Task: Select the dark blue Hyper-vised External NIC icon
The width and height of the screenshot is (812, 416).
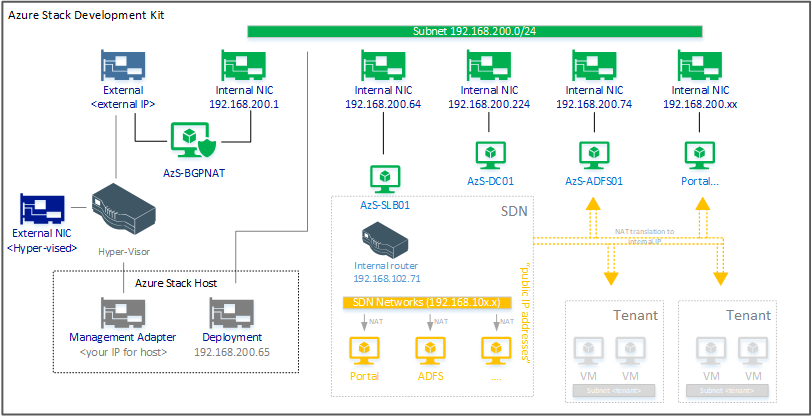Action: pyautogui.click(x=42, y=209)
